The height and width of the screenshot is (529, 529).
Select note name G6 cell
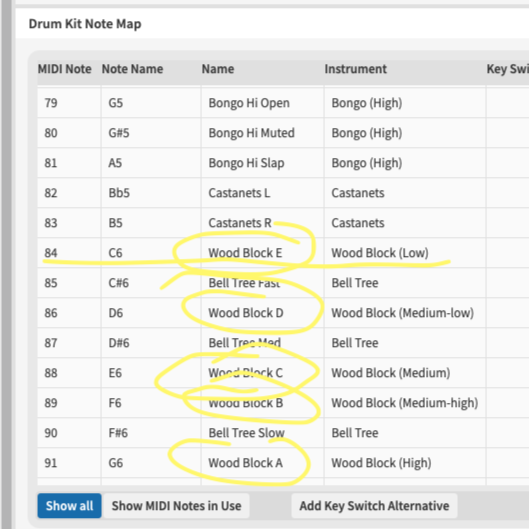(x=151, y=463)
